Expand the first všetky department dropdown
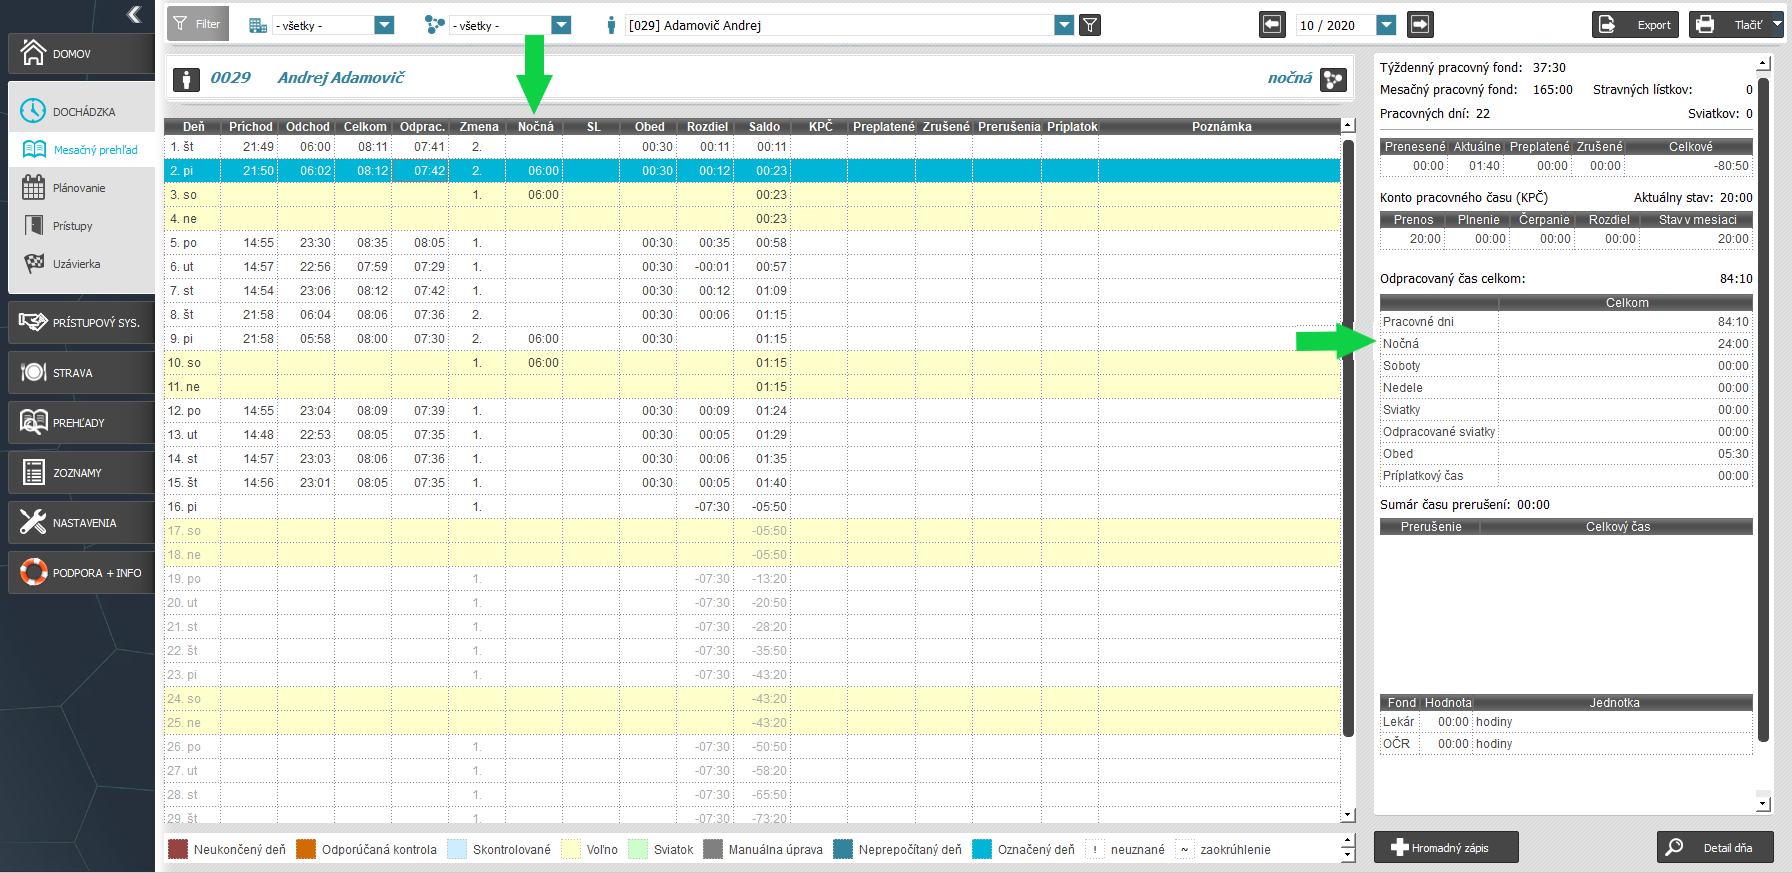This screenshot has width=1792, height=873. pos(384,25)
